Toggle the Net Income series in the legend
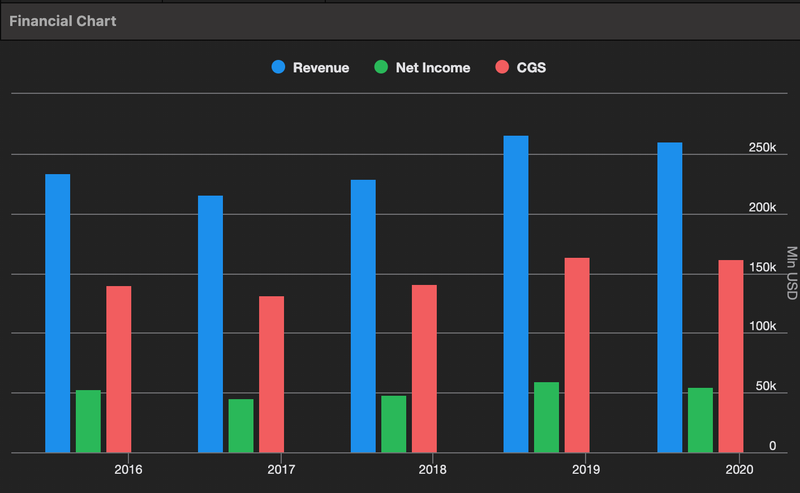This screenshot has width=800, height=493. click(422, 67)
